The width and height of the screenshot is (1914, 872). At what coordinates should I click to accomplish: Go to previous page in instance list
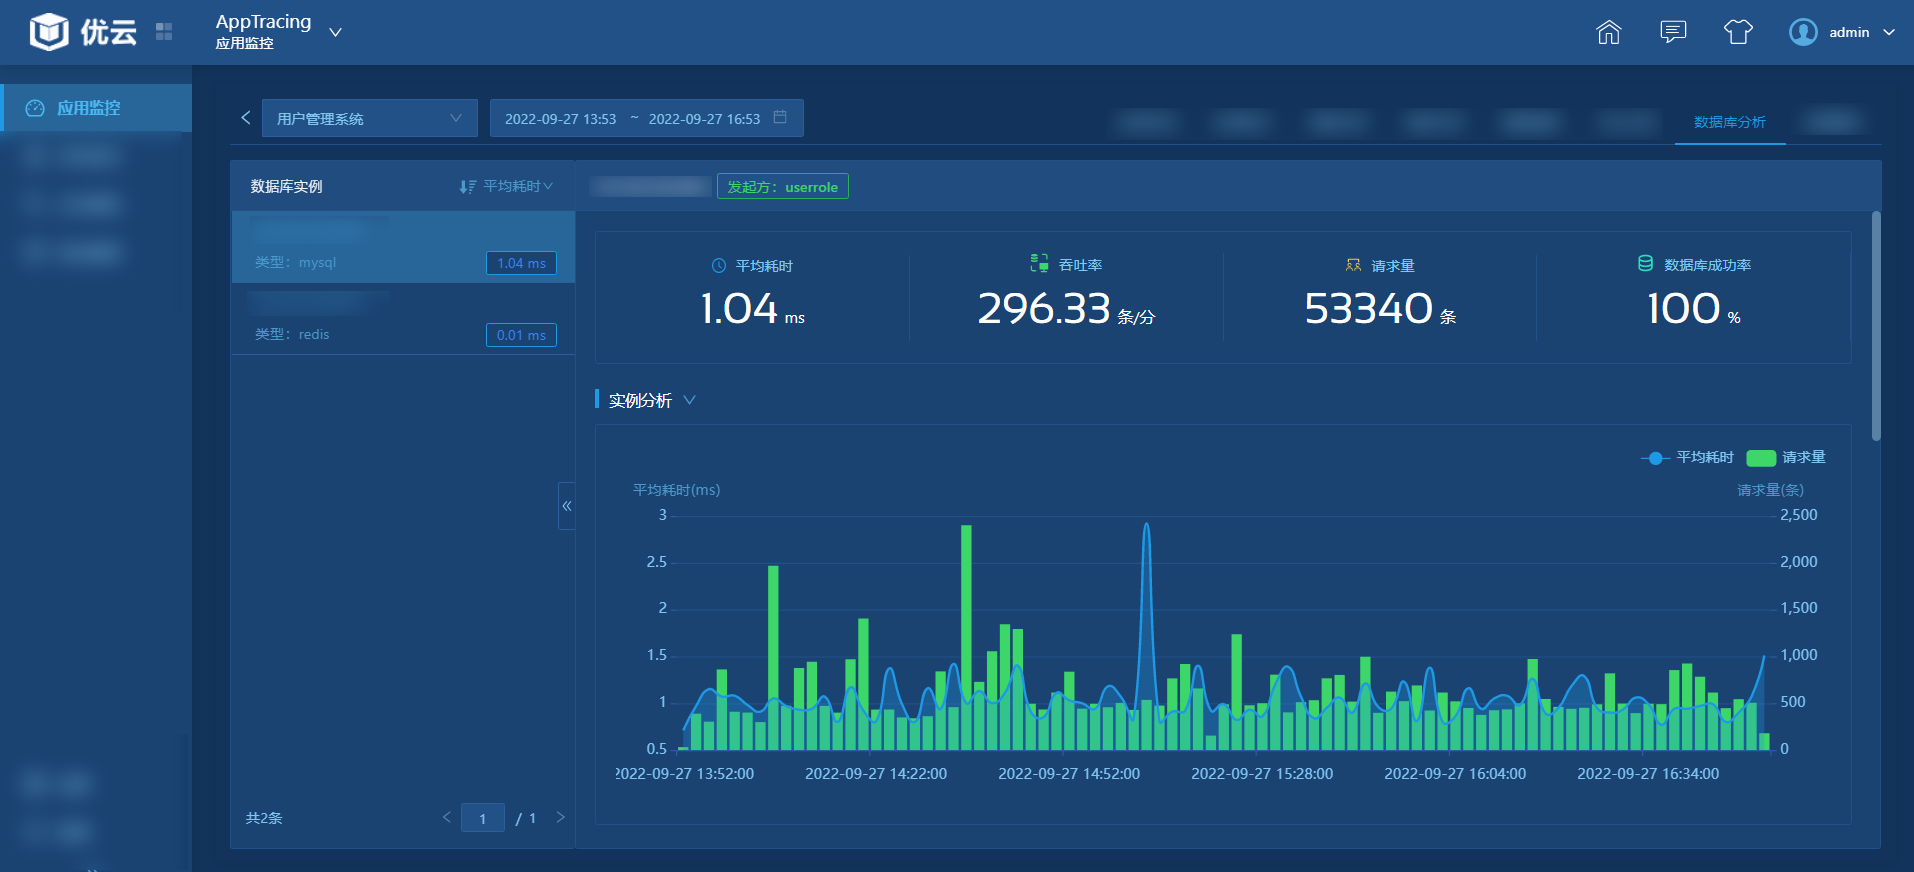(x=447, y=817)
